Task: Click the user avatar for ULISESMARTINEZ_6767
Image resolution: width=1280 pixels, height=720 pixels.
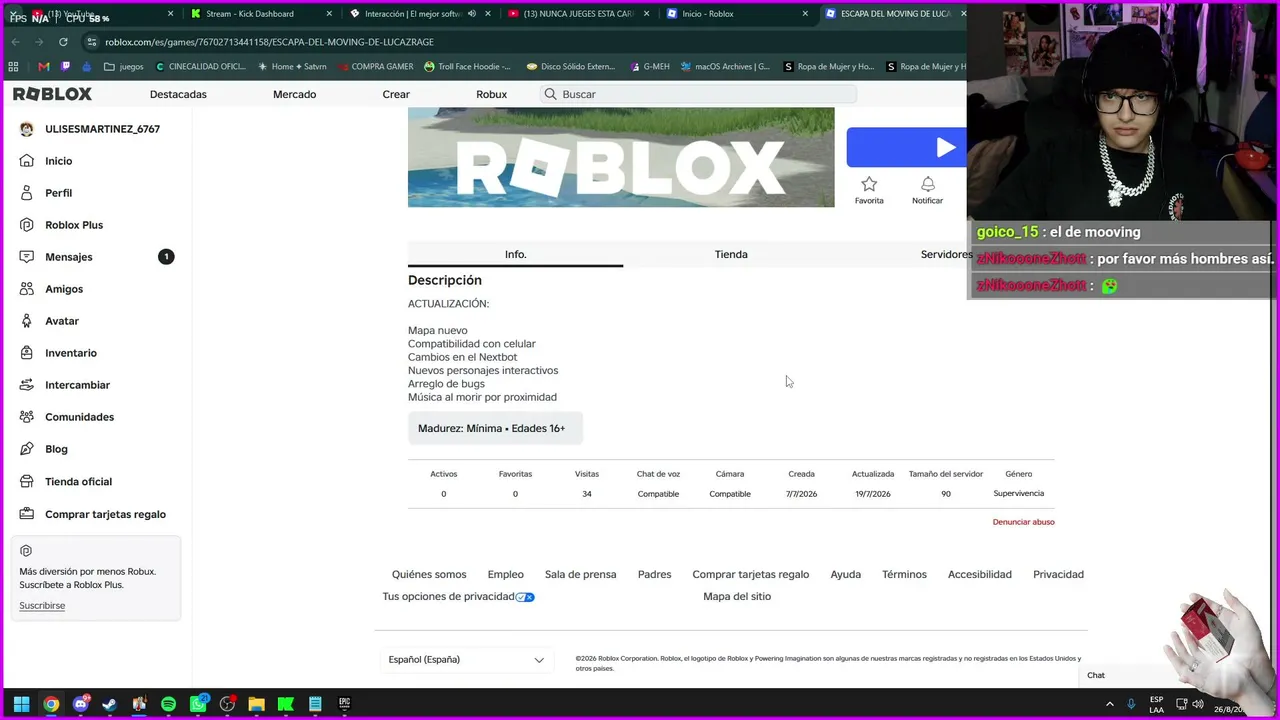Action: point(26,129)
